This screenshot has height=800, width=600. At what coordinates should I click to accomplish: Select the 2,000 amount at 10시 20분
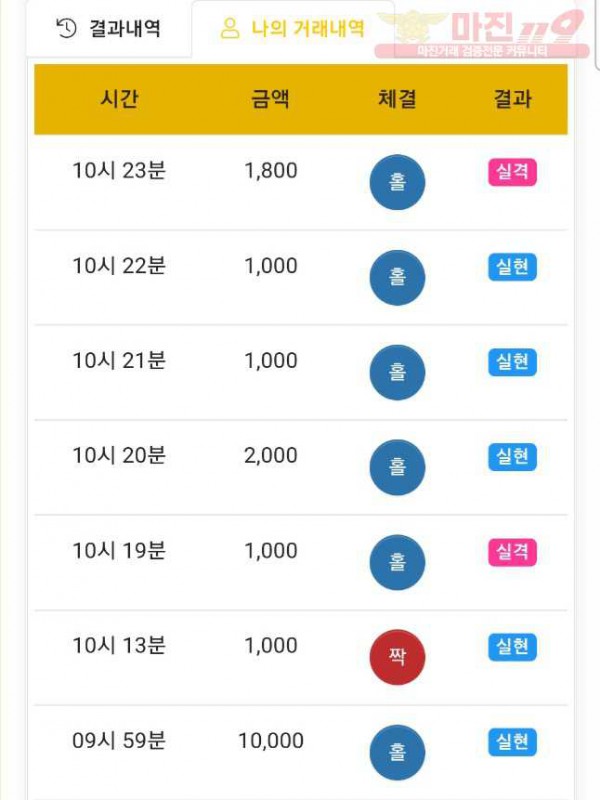(270, 455)
